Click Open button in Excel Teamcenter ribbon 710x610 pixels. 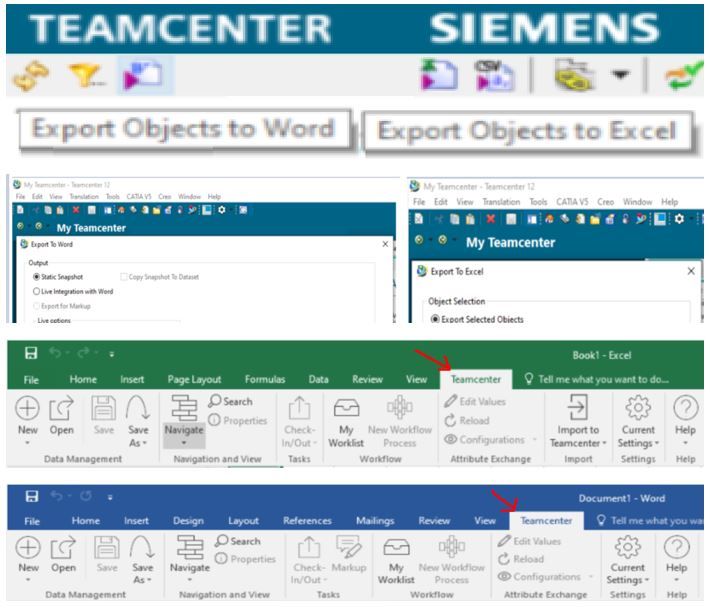[62, 415]
